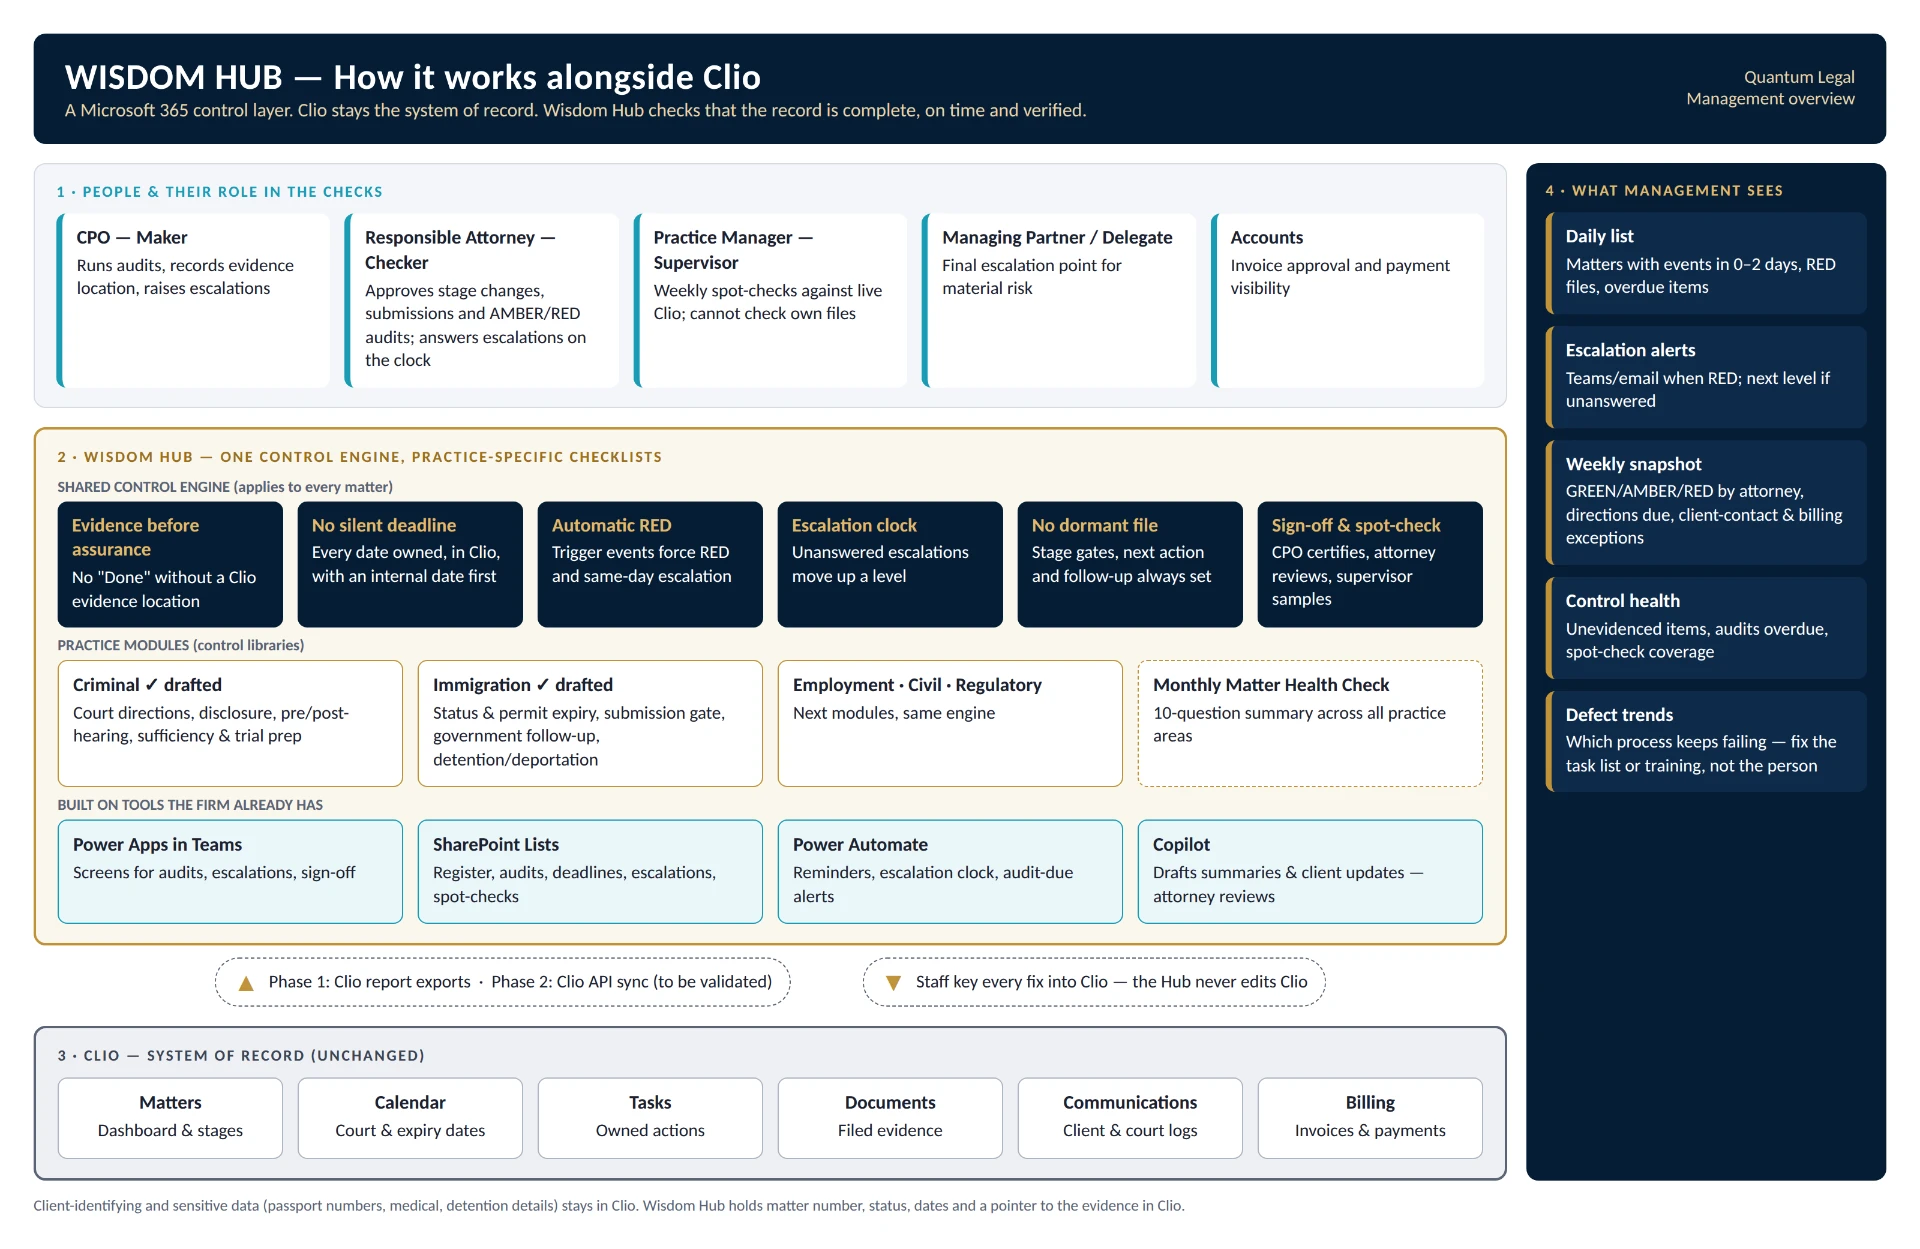Click the WHAT MANAGEMENT SEES heading

coord(1664,191)
